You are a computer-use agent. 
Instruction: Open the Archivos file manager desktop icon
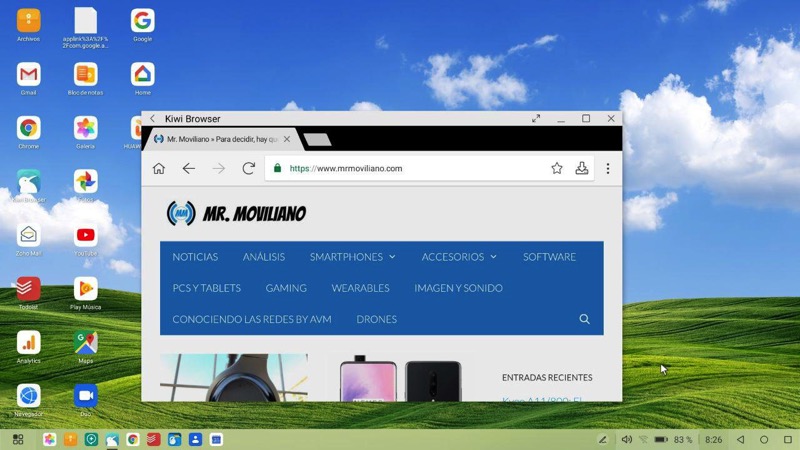(x=29, y=21)
